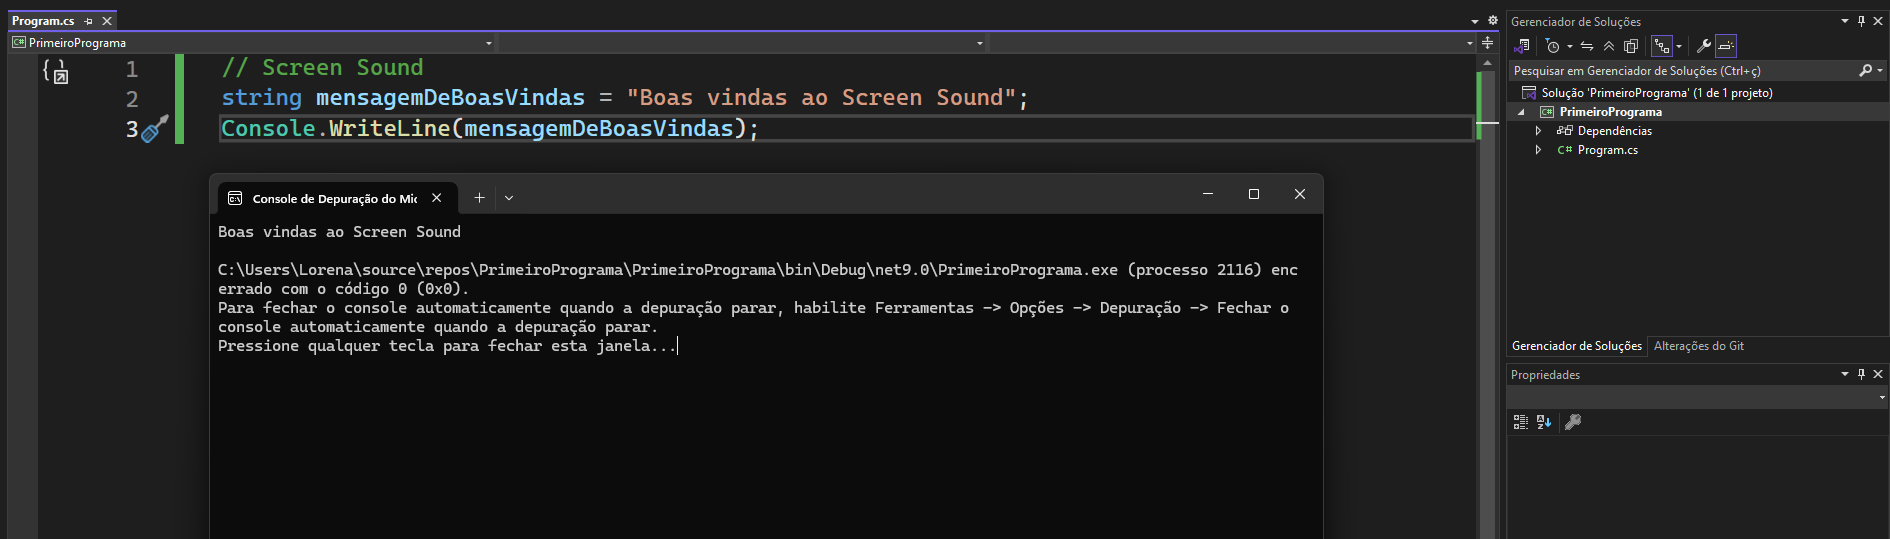The width and height of the screenshot is (1890, 539).
Task: Switch views with the Solution Explorer Visual Studio icon
Action: 1522,46
